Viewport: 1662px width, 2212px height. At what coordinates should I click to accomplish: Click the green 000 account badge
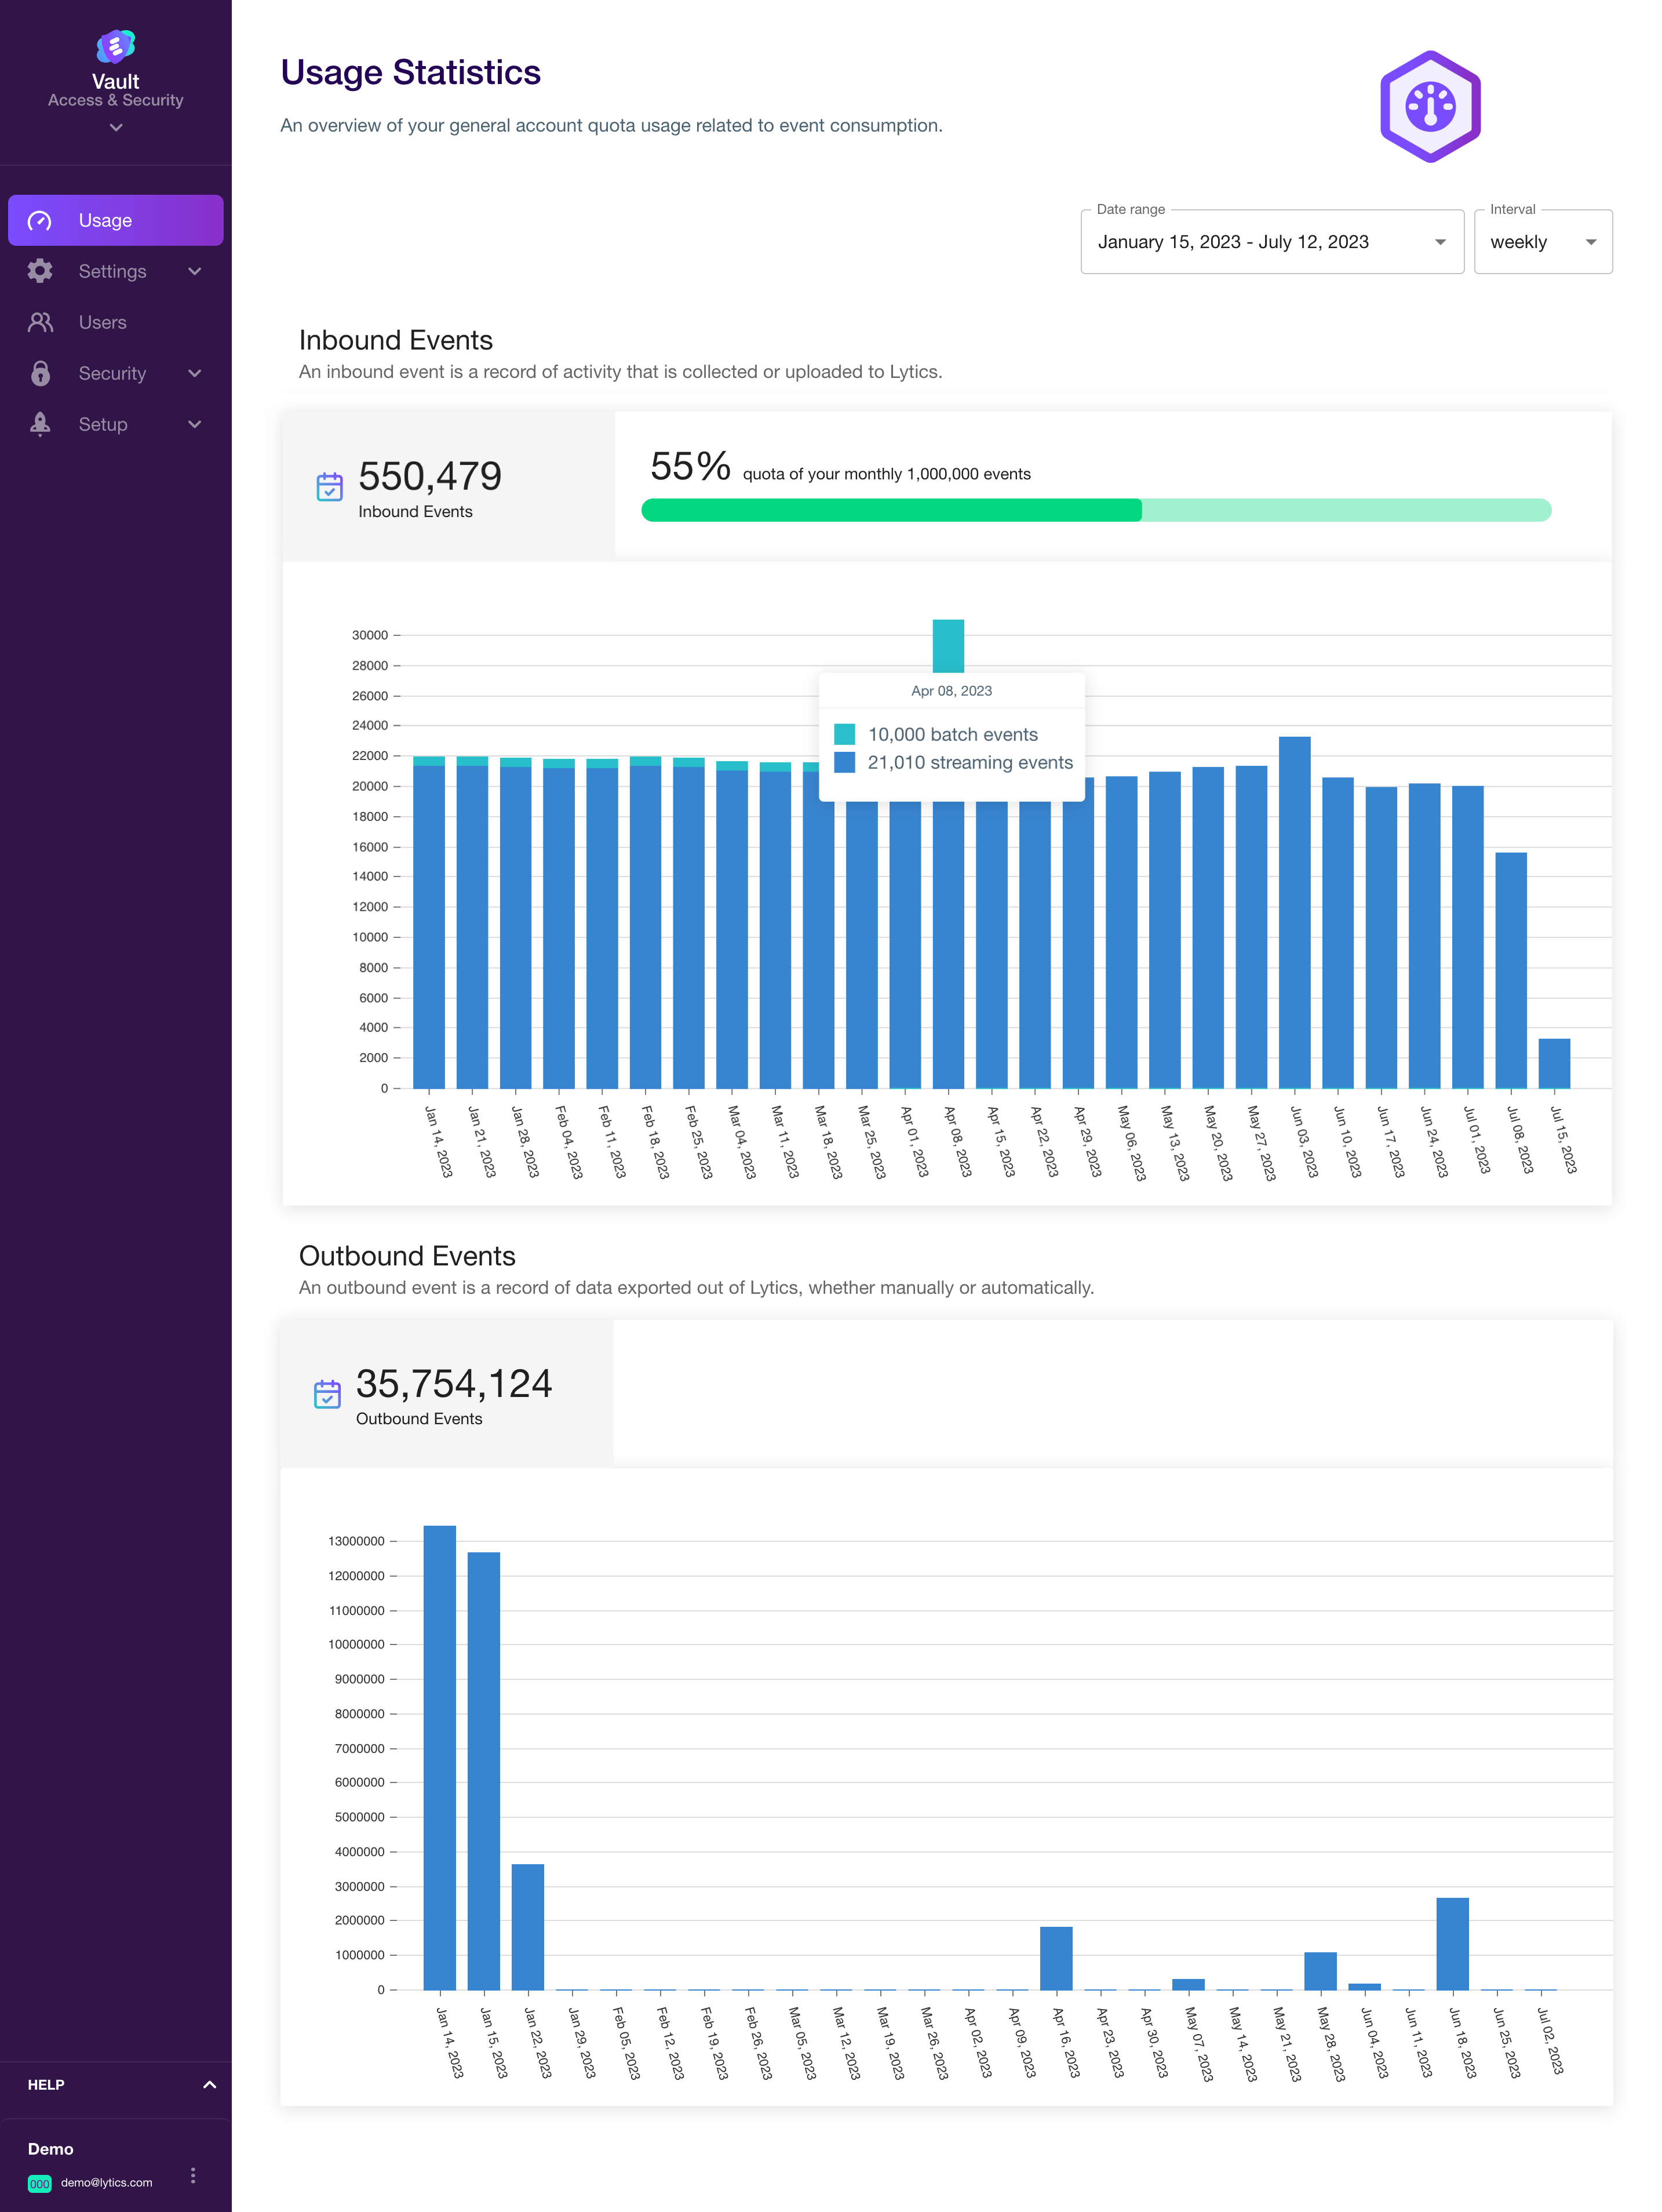(x=39, y=2183)
